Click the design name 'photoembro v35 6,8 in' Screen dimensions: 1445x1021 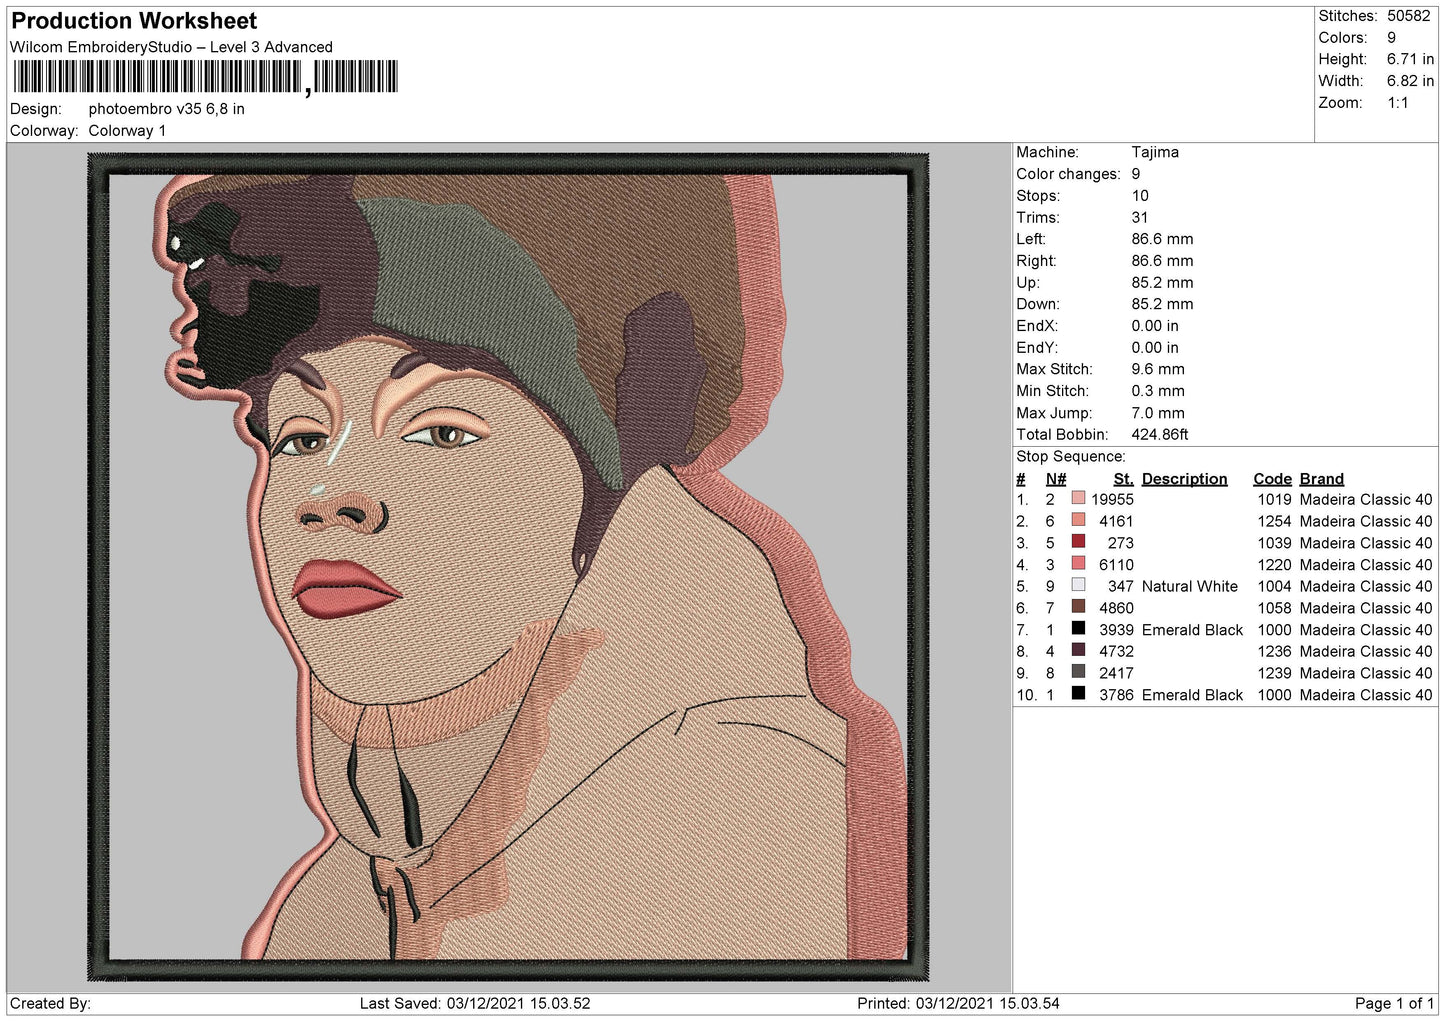tap(166, 109)
